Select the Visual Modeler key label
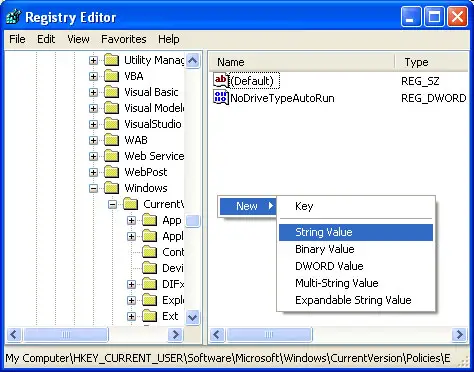This screenshot has height=372, width=474. 154,108
